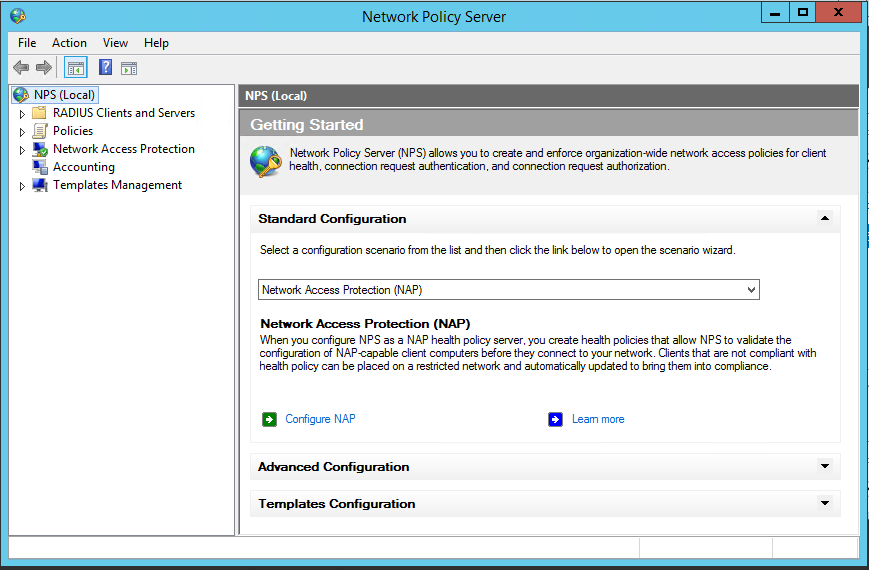Click the blue Learn more arrow icon
Image resolution: width=869 pixels, height=570 pixels.
[555, 419]
